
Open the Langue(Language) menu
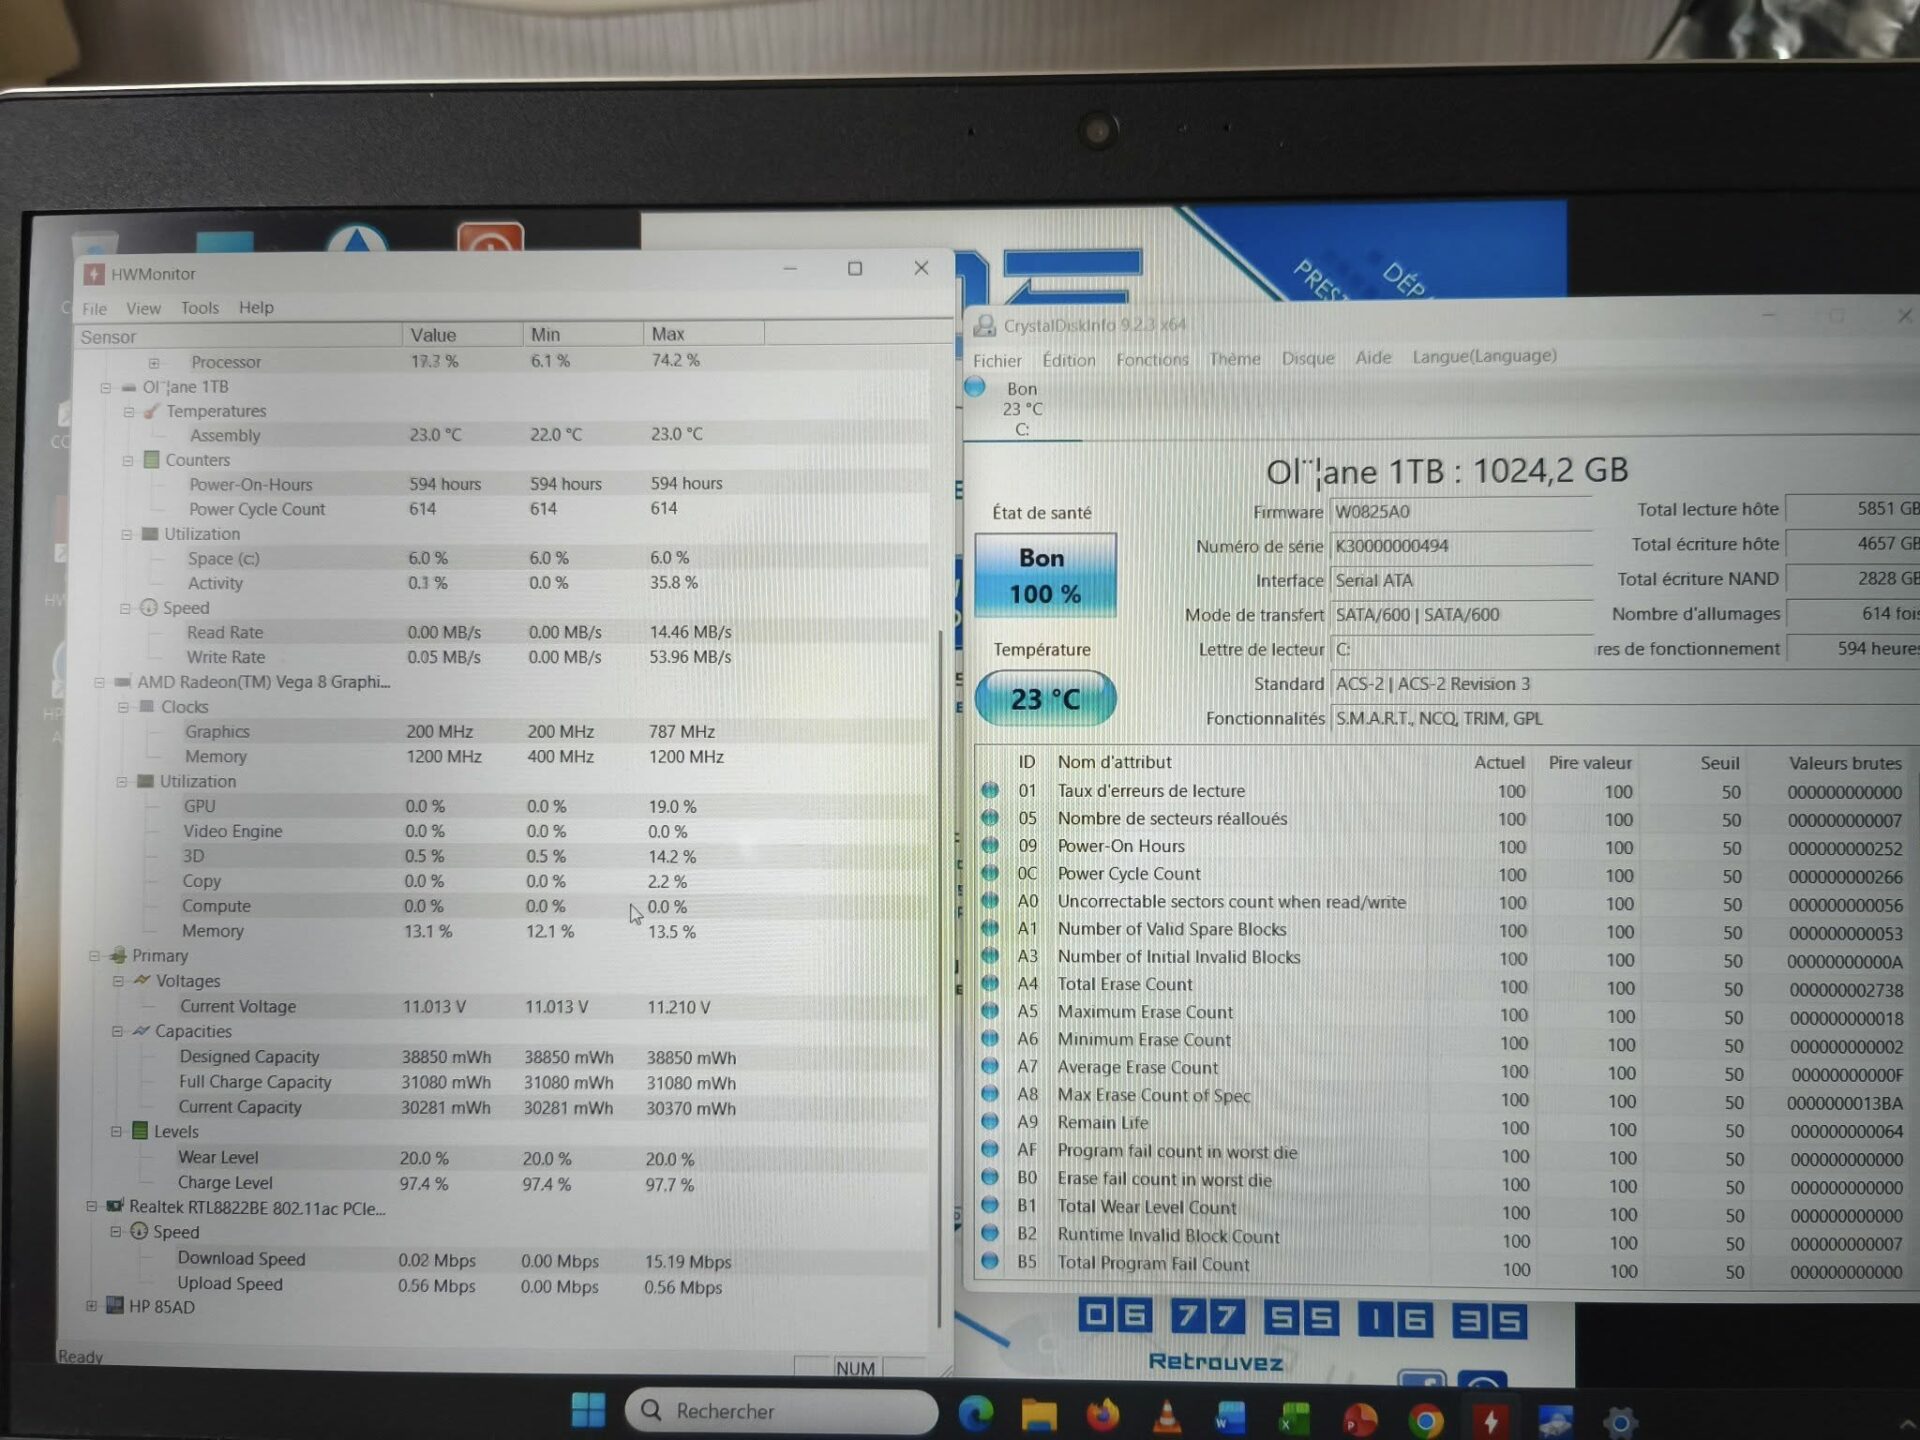[x=1484, y=356]
